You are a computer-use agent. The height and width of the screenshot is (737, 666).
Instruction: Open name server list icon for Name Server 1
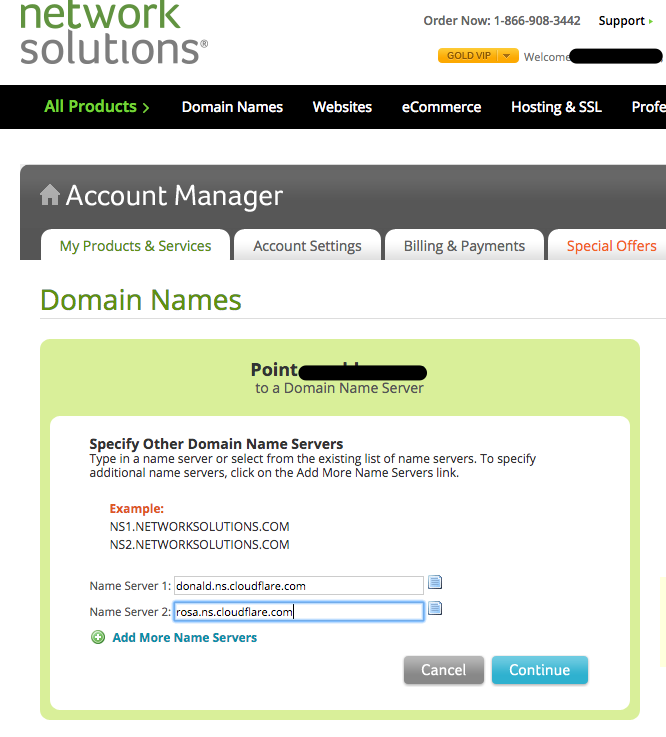[x=435, y=582]
